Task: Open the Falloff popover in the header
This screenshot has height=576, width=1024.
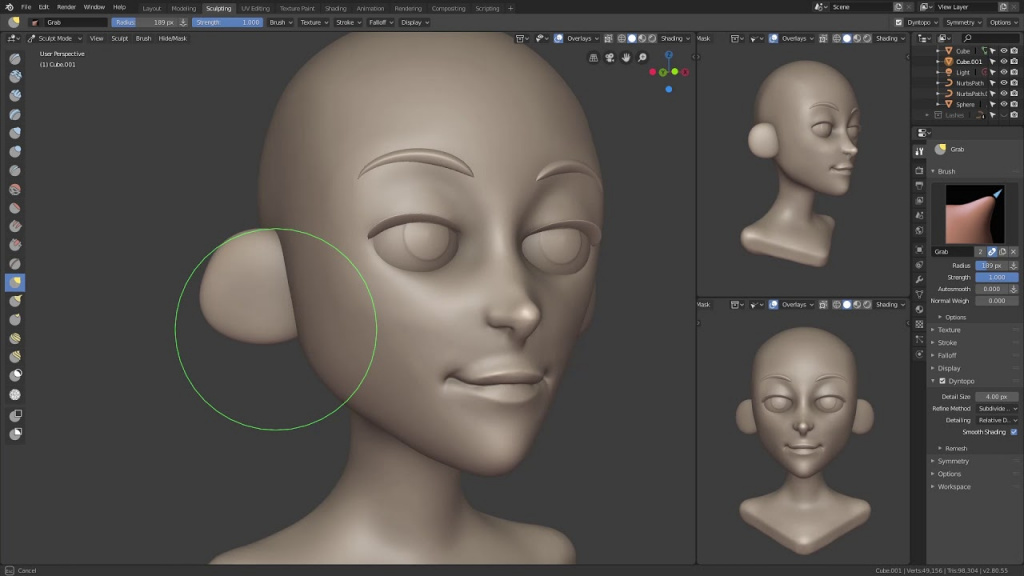Action: tap(381, 22)
